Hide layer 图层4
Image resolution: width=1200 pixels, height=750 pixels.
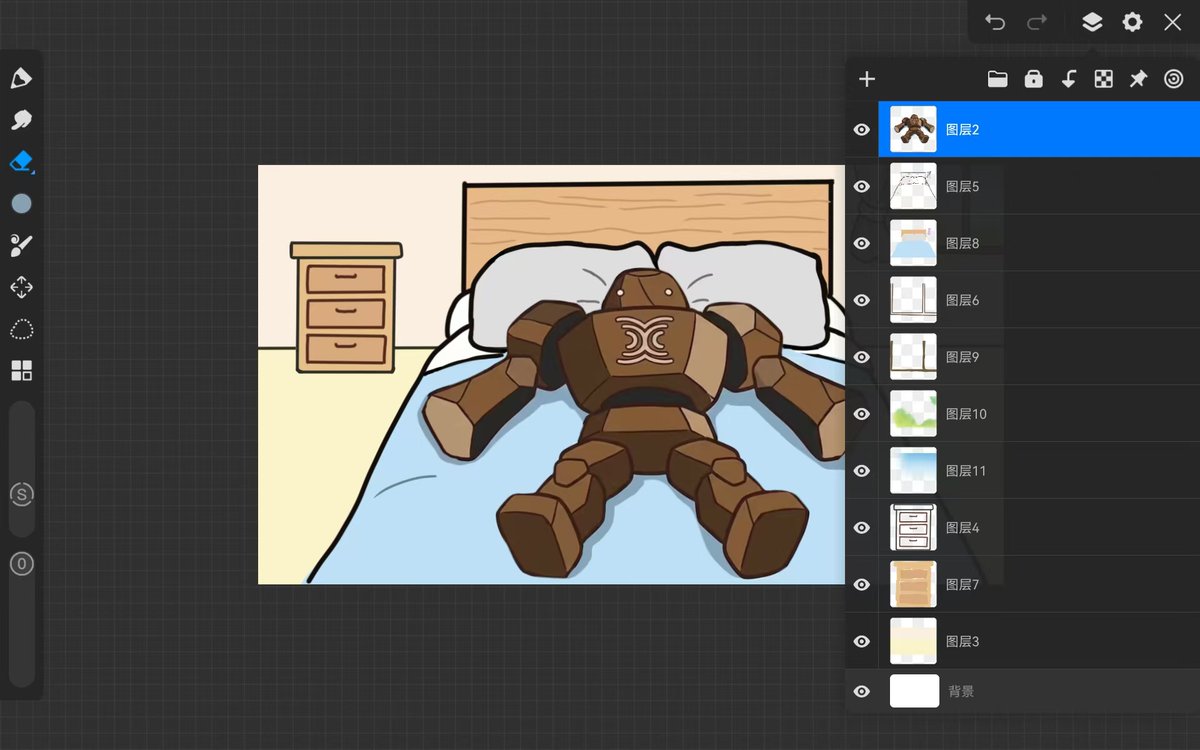click(x=861, y=528)
